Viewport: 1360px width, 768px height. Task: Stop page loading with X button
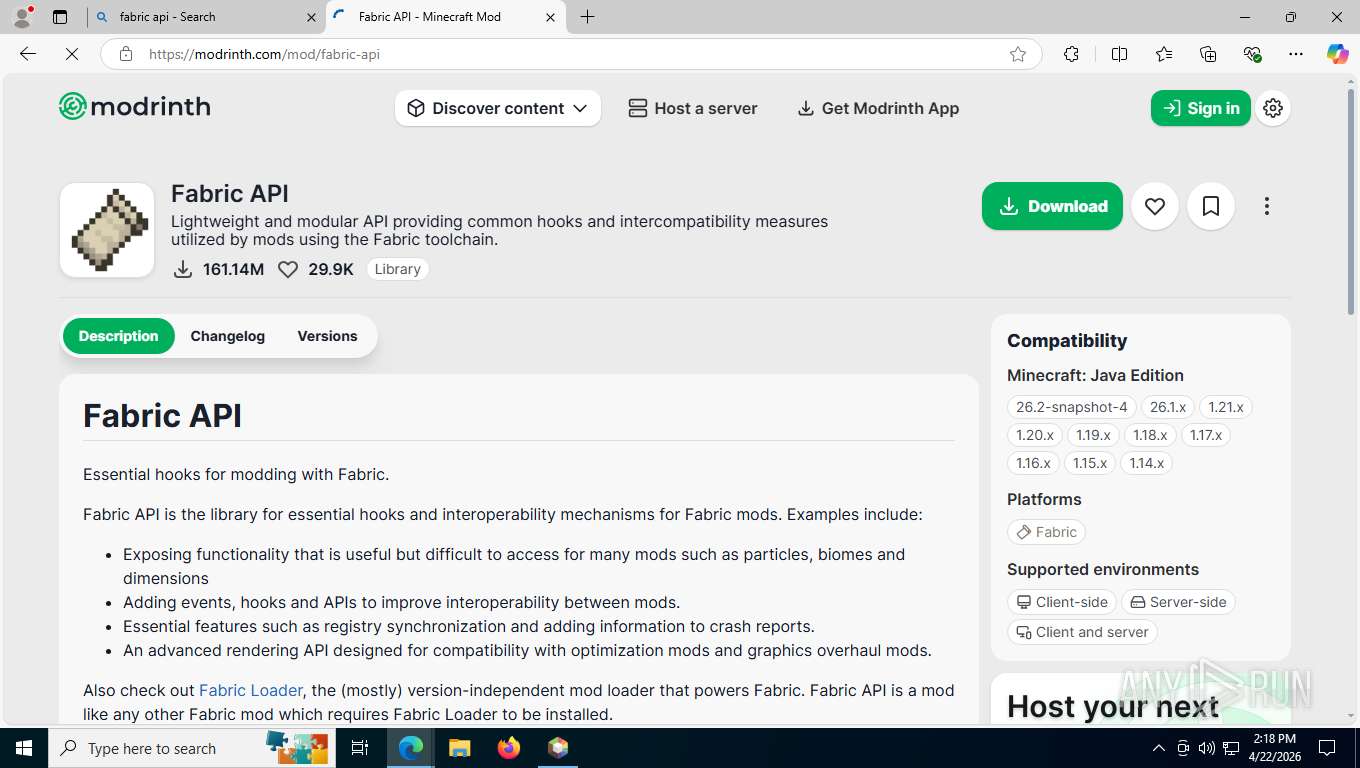tap(72, 54)
